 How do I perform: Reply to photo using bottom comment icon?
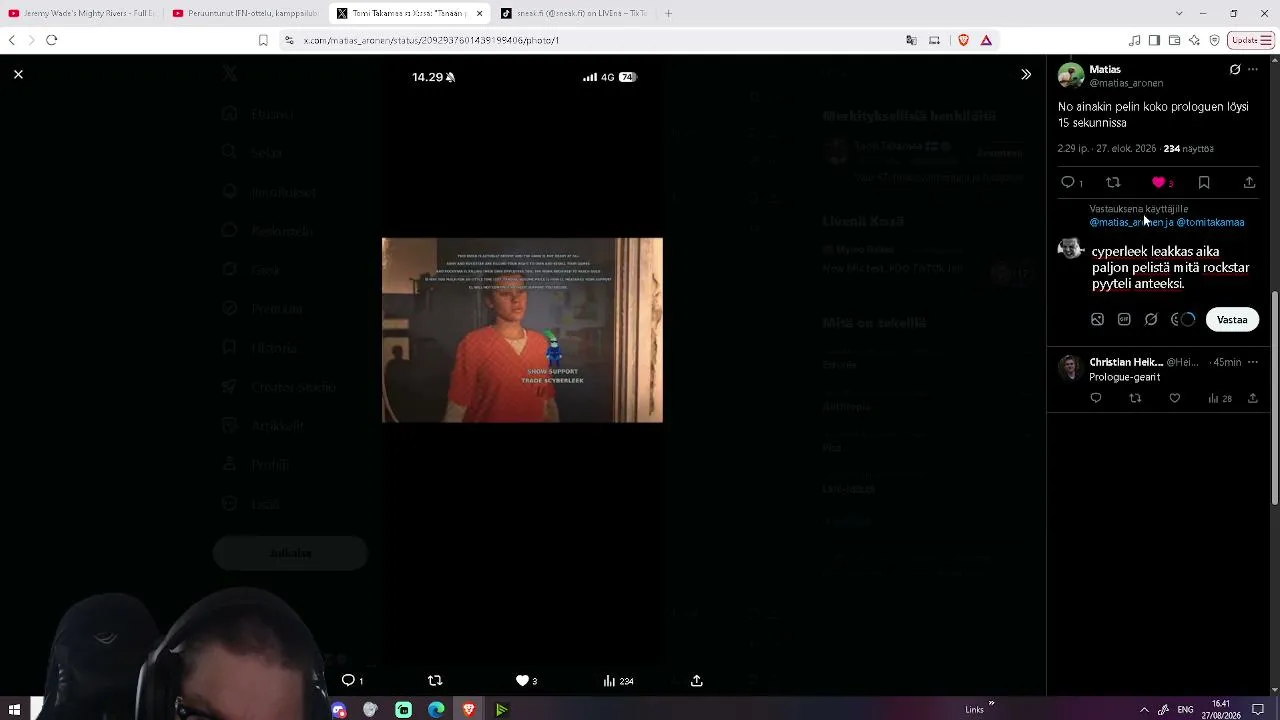pos(348,680)
